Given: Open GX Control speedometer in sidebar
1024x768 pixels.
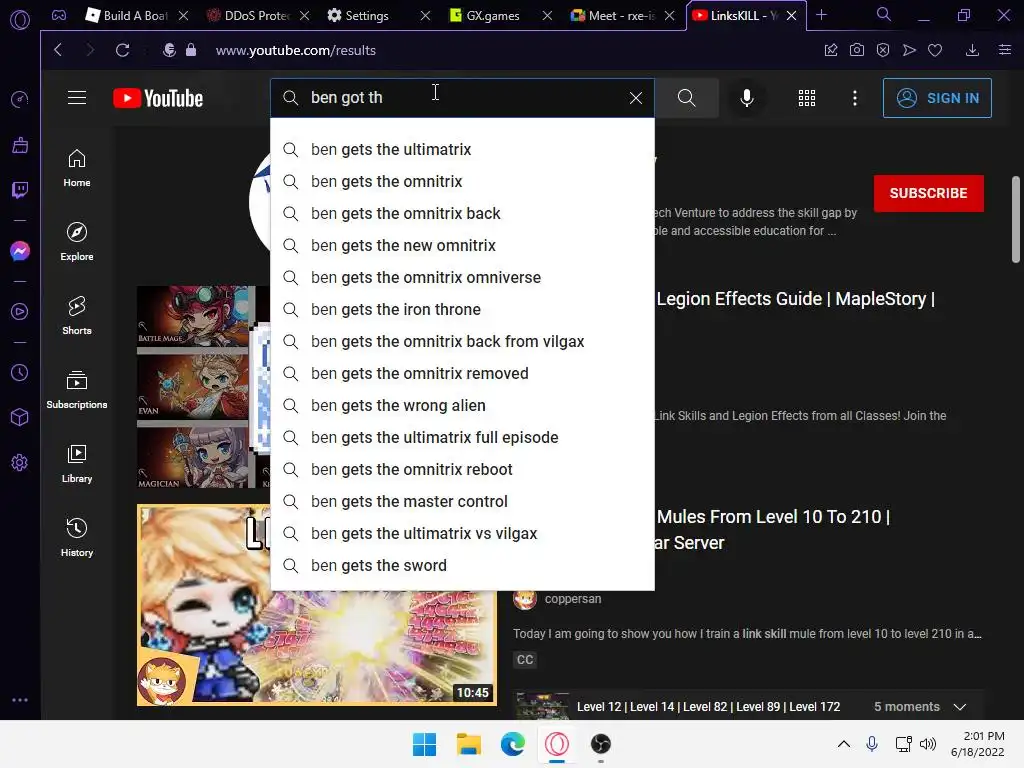Looking at the screenshot, I should (x=20, y=99).
